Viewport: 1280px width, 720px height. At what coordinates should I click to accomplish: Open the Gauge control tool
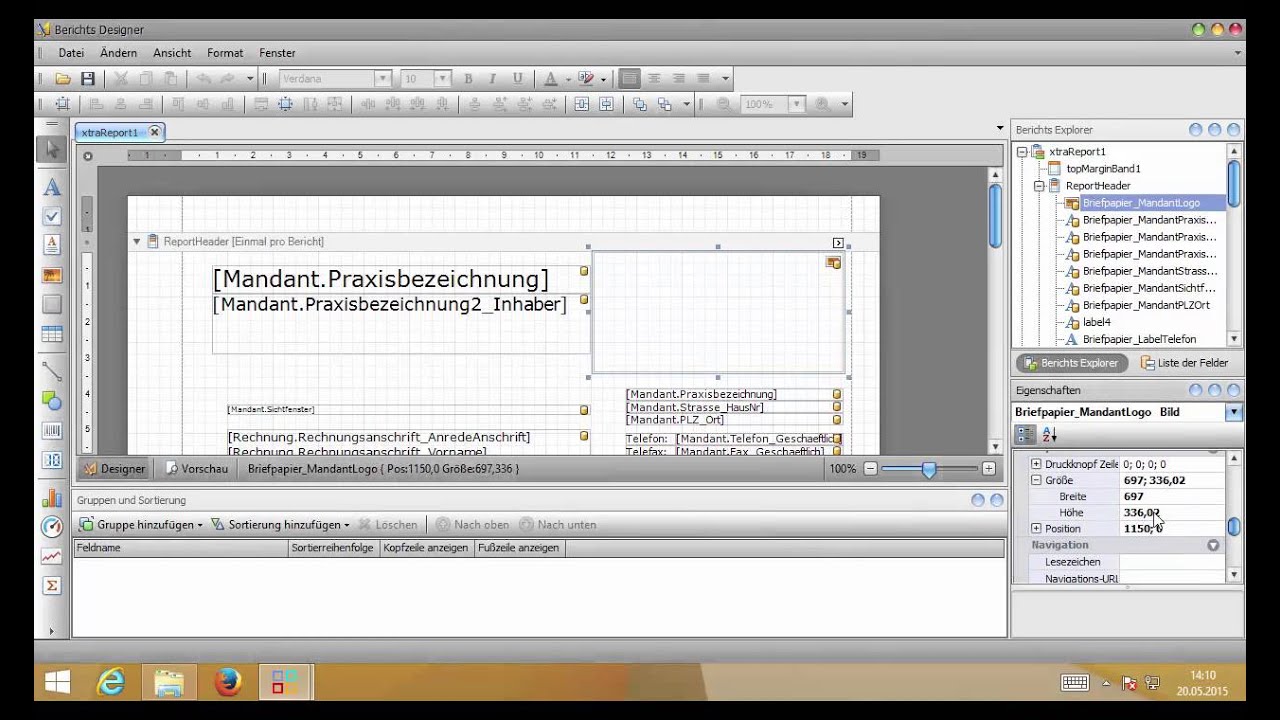pos(52,526)
